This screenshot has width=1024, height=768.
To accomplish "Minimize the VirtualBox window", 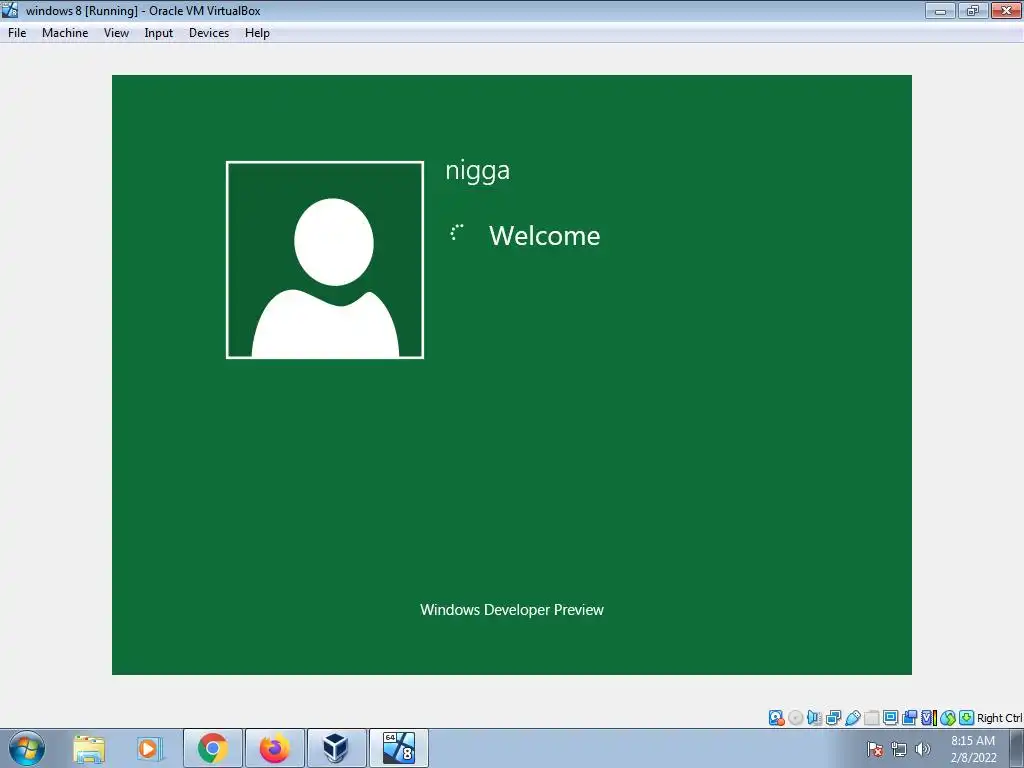I will coord(940,10).
